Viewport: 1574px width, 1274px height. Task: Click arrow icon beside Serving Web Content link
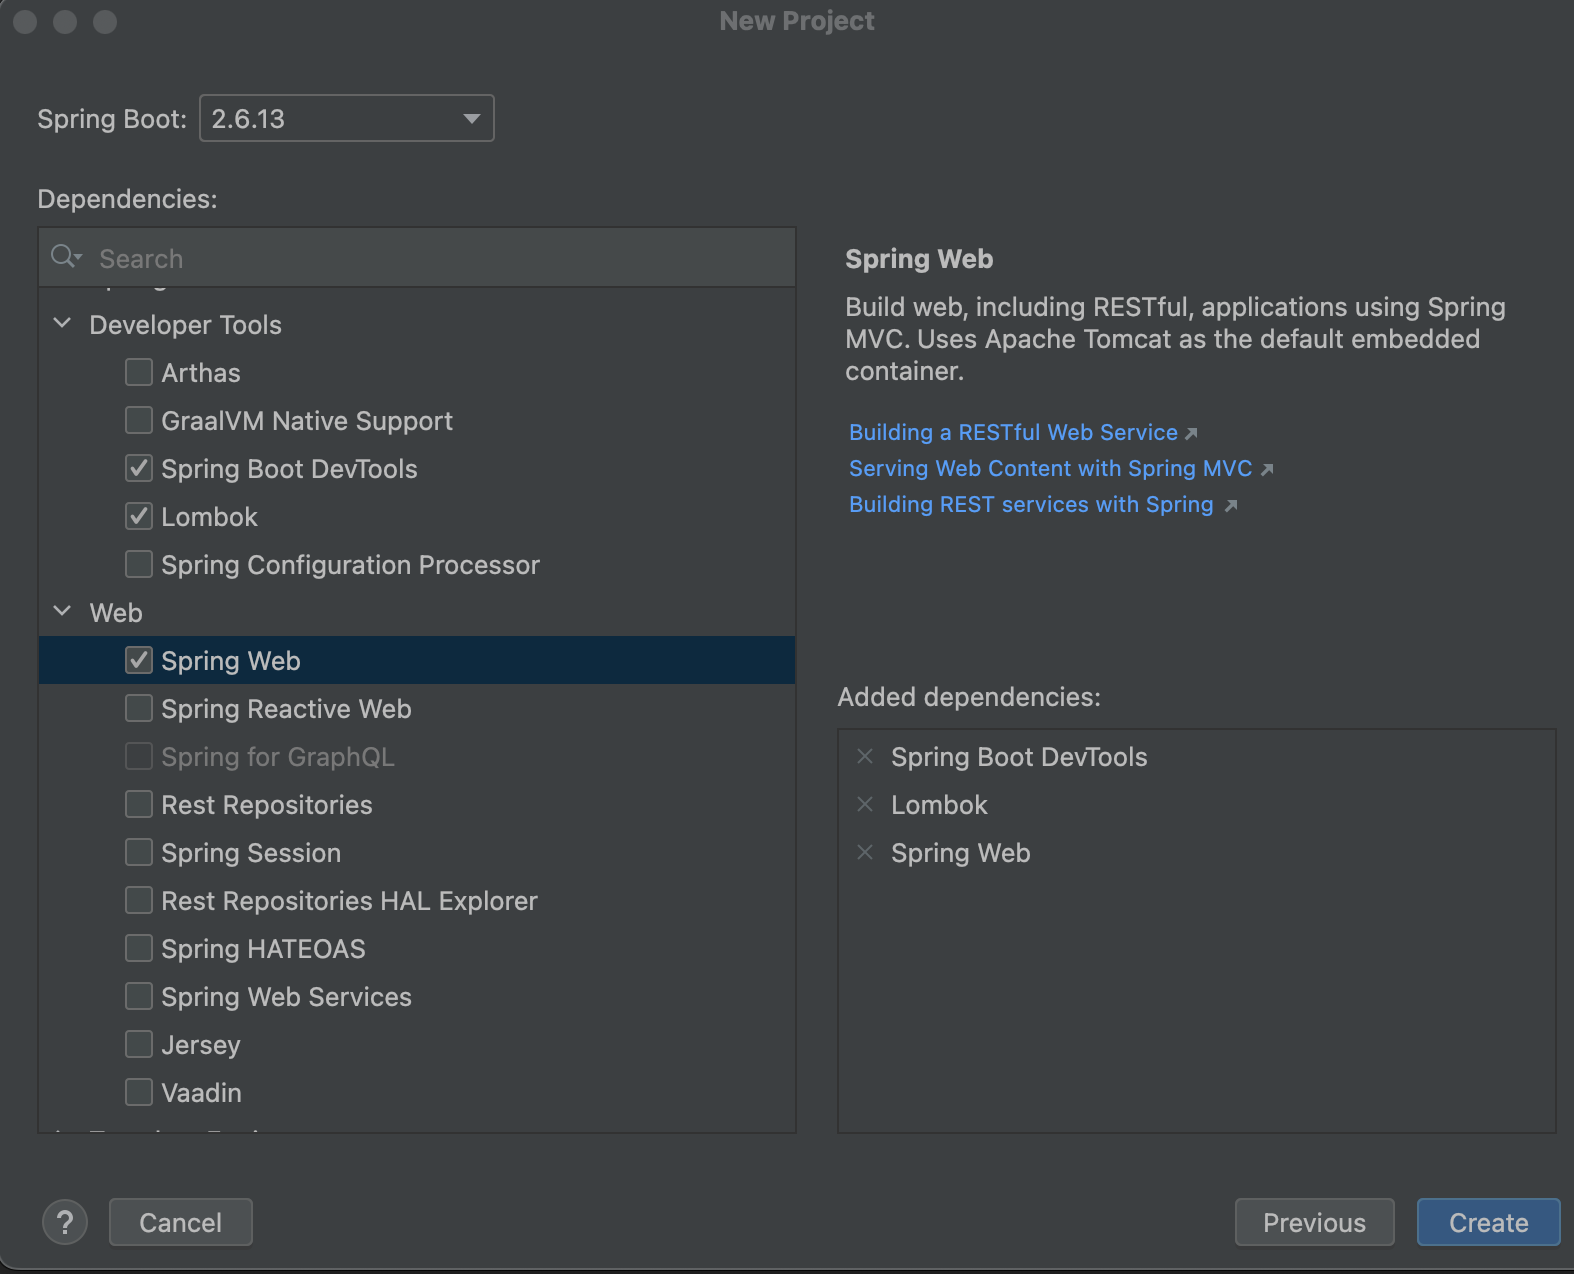tap(1267, 470)
